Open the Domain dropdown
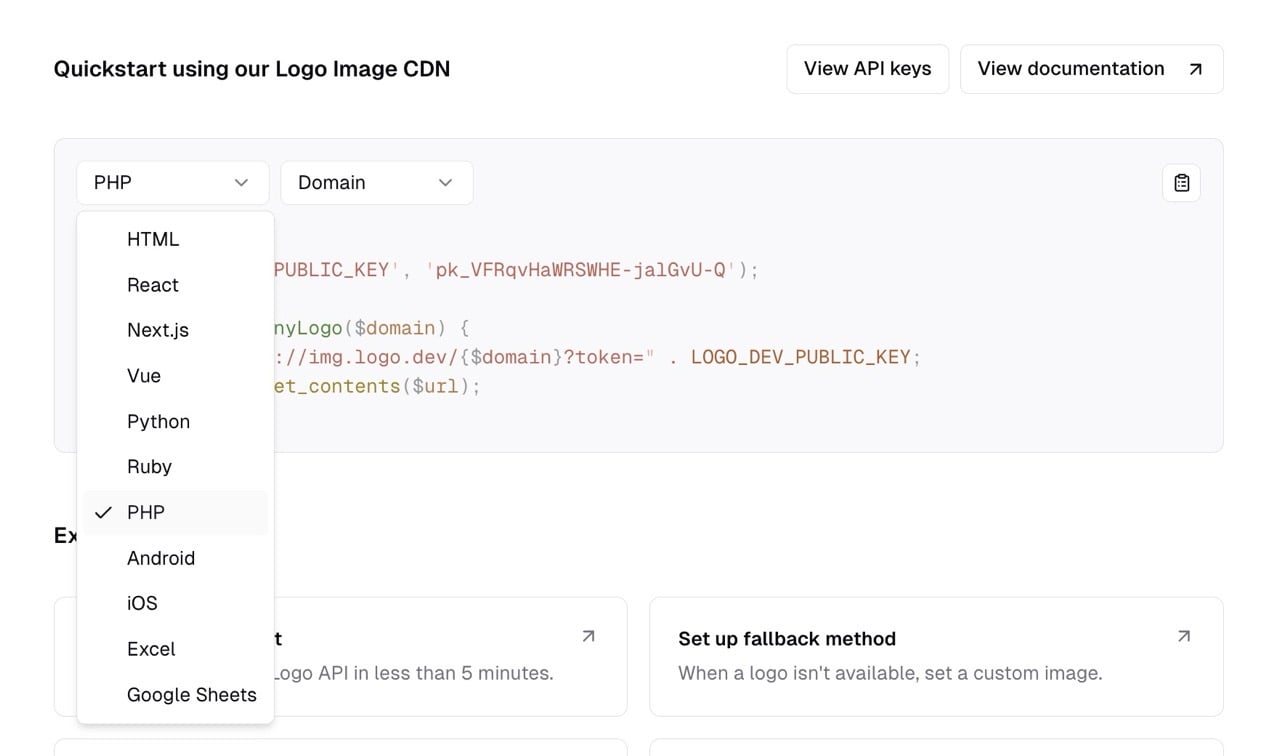The height and width of the screenshot is (756, 1280). 376,183
